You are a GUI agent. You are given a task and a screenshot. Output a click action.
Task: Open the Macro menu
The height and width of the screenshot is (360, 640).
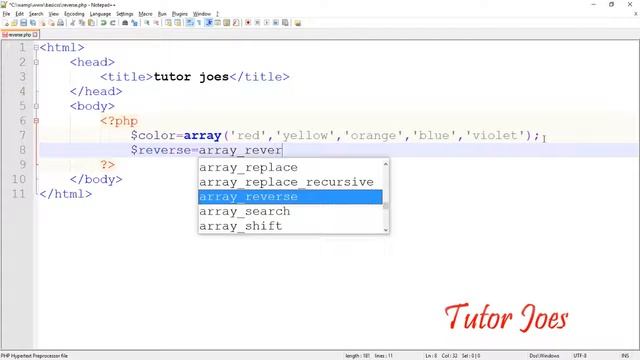coord(145,14)
